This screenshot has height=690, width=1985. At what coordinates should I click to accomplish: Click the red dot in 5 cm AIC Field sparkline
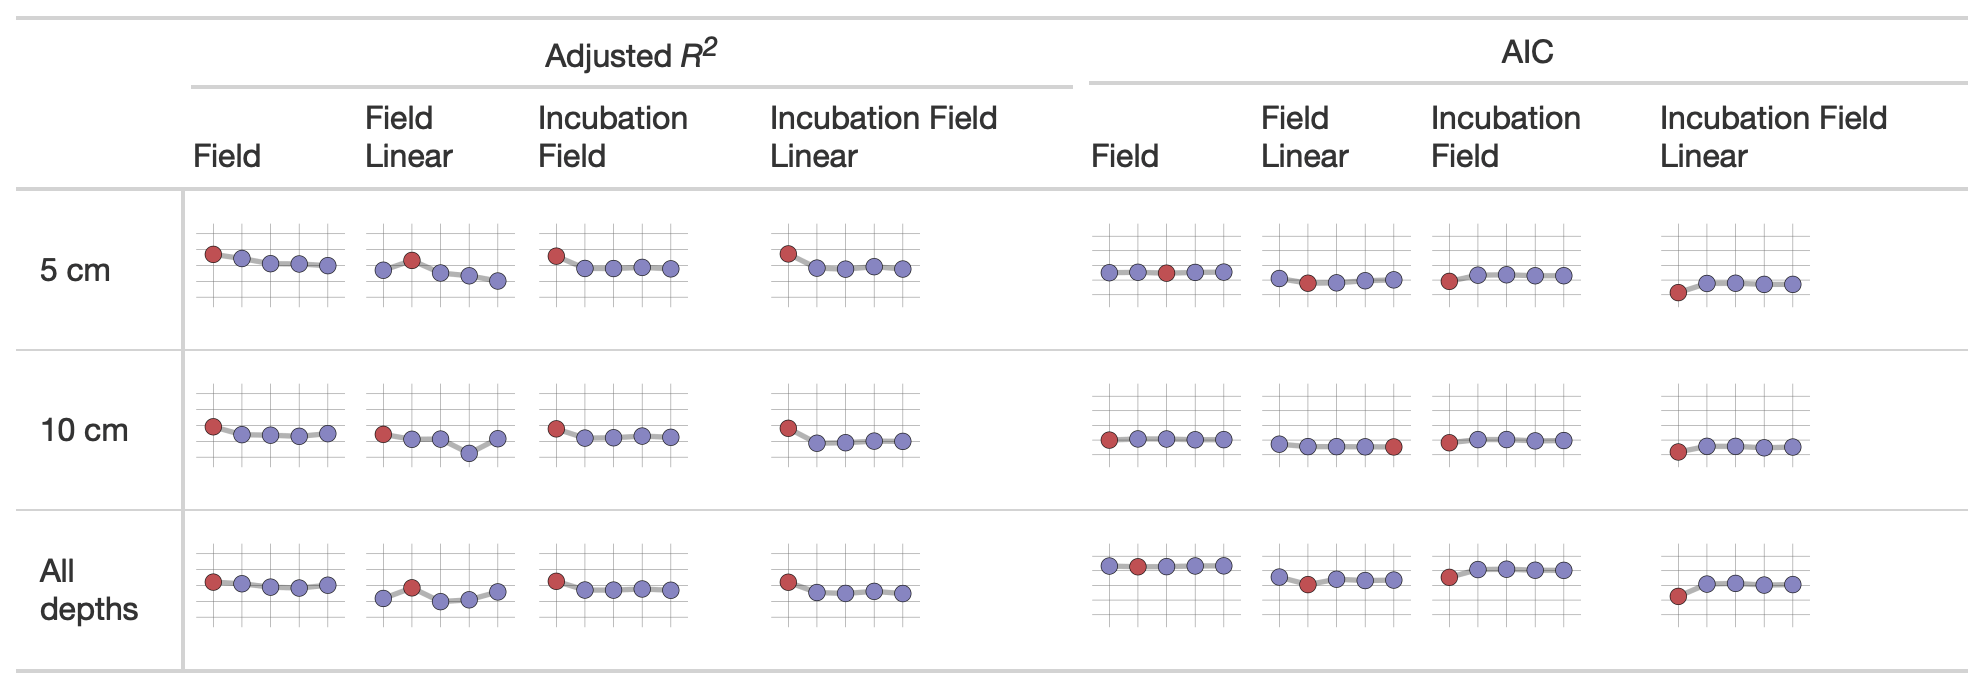point(1166,273)
